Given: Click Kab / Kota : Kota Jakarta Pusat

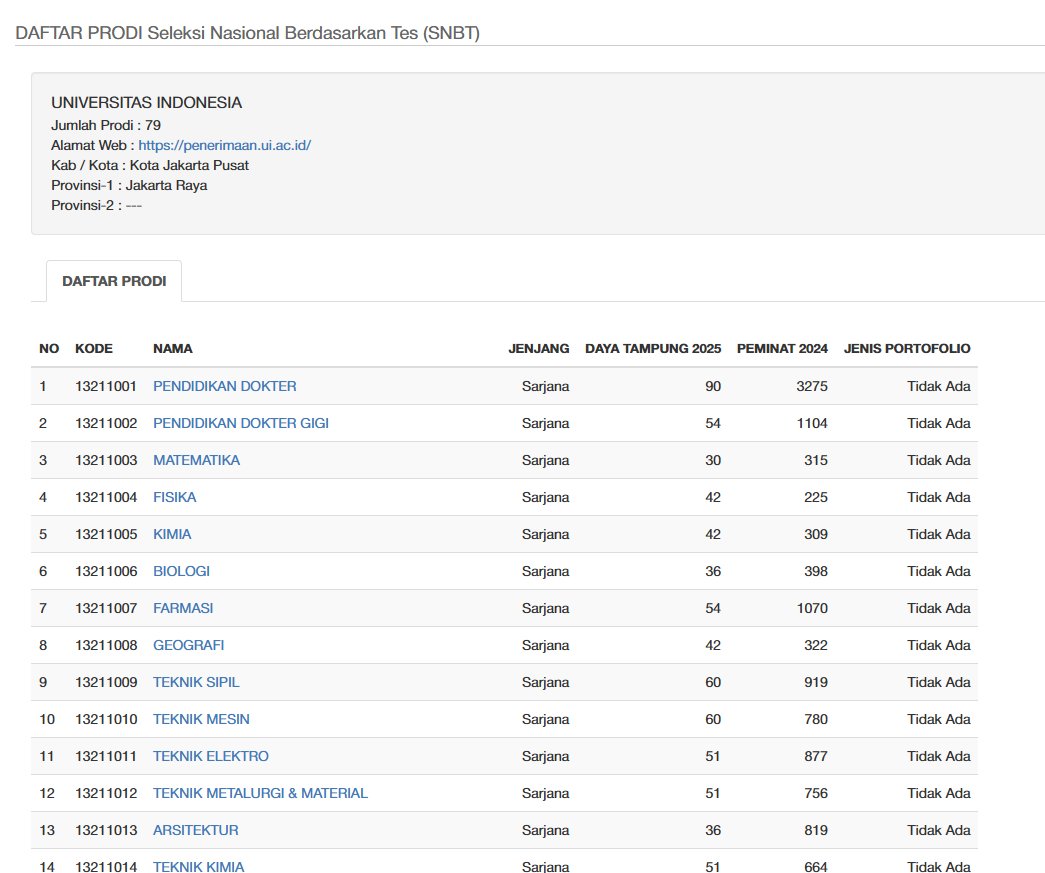Looking at the screenshot, I should pyautogui.click(x=150, y=165).
